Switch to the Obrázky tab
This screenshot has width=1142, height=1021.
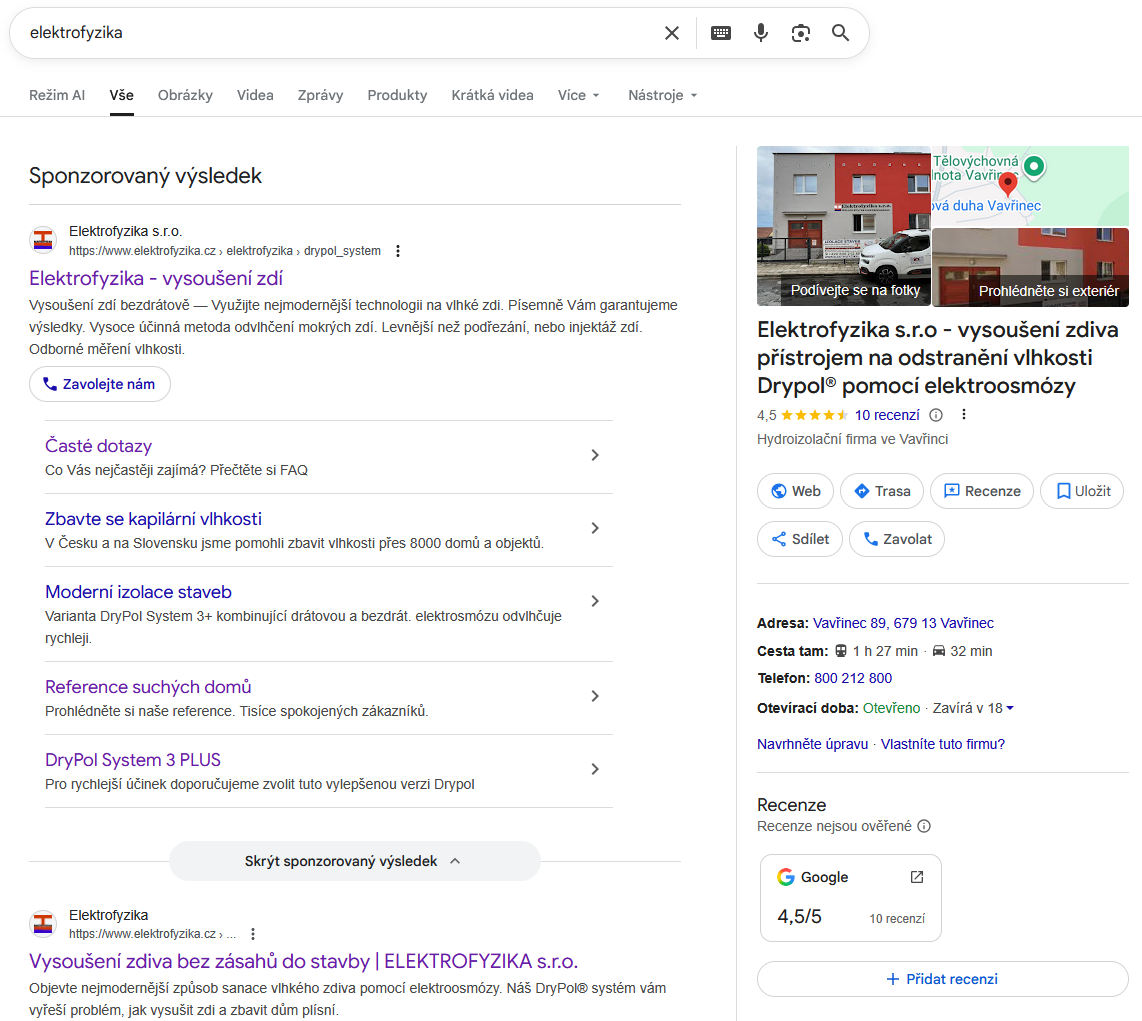(x=185, y=95)
